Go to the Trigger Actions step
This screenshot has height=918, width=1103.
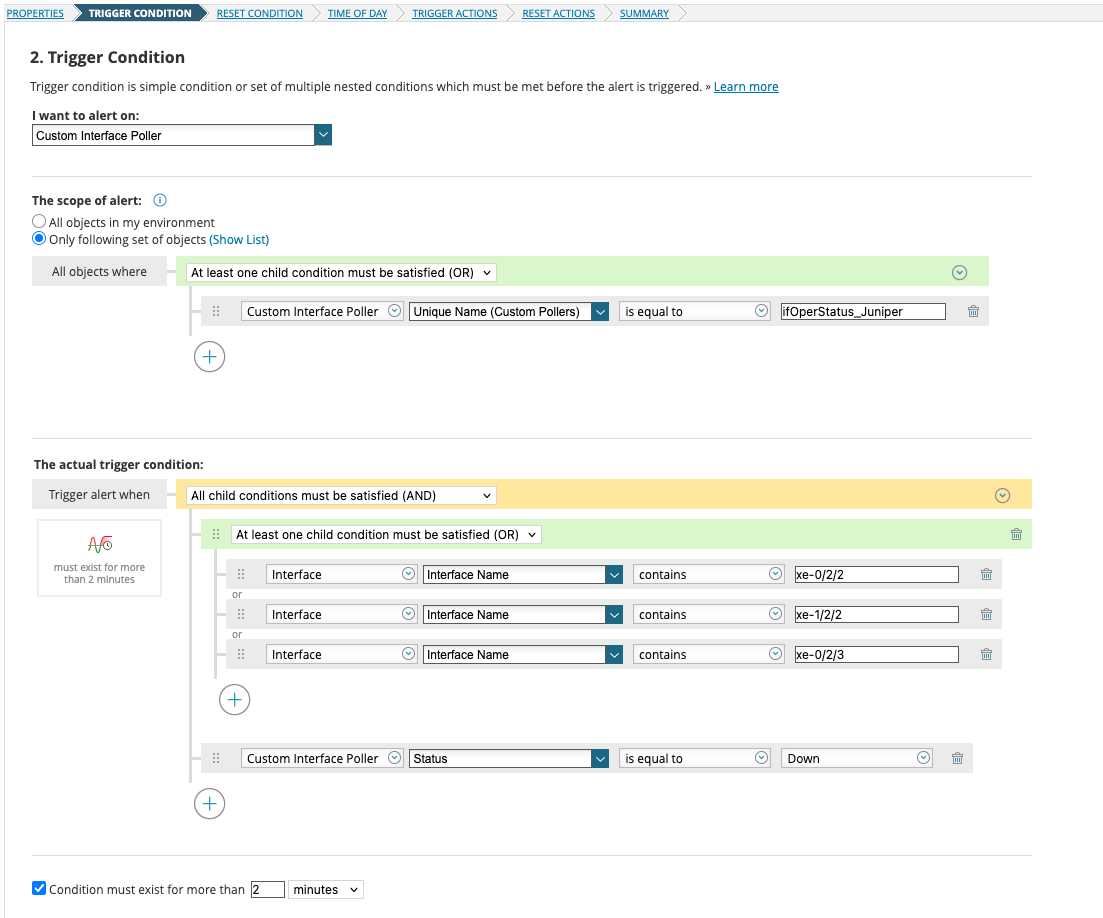[454, 13]
